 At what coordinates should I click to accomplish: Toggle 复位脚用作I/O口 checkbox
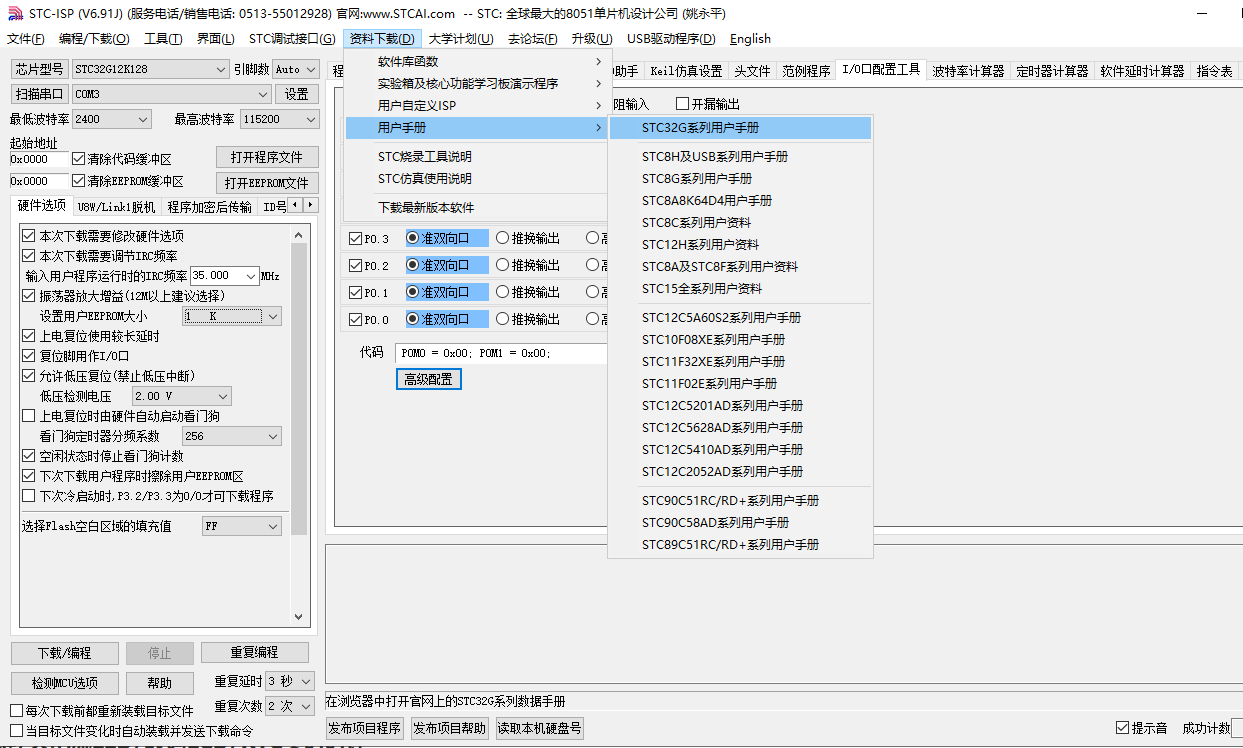28,356
